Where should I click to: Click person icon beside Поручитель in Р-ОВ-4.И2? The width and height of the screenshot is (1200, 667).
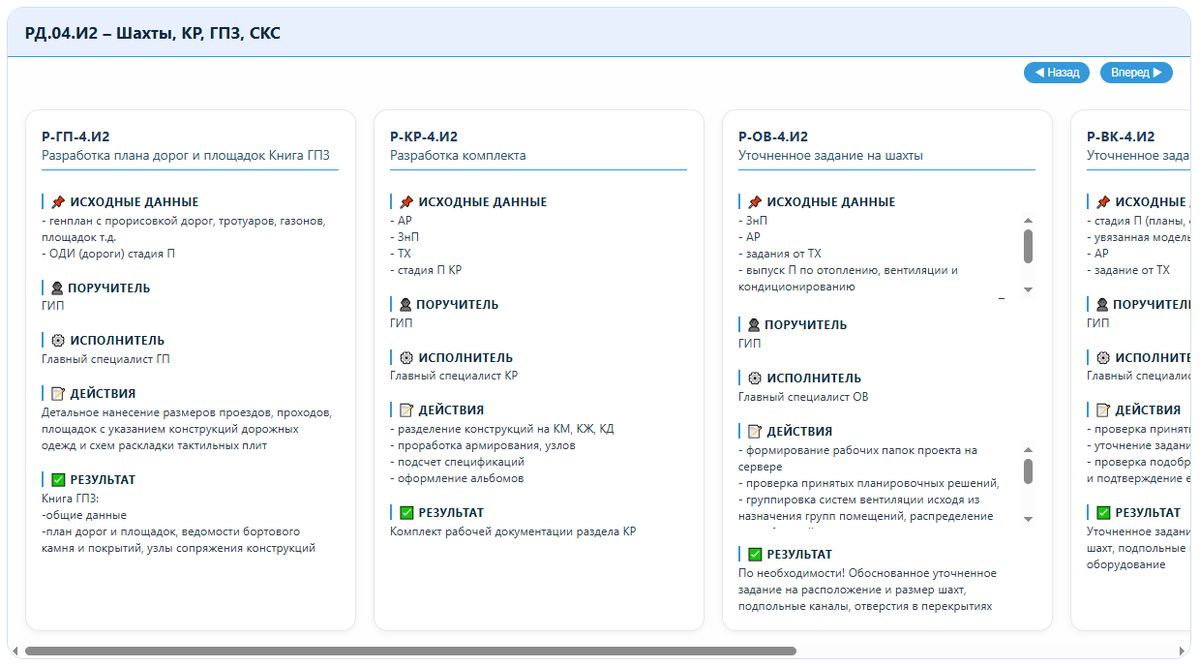pyautogui.click(x=754, y=325)
